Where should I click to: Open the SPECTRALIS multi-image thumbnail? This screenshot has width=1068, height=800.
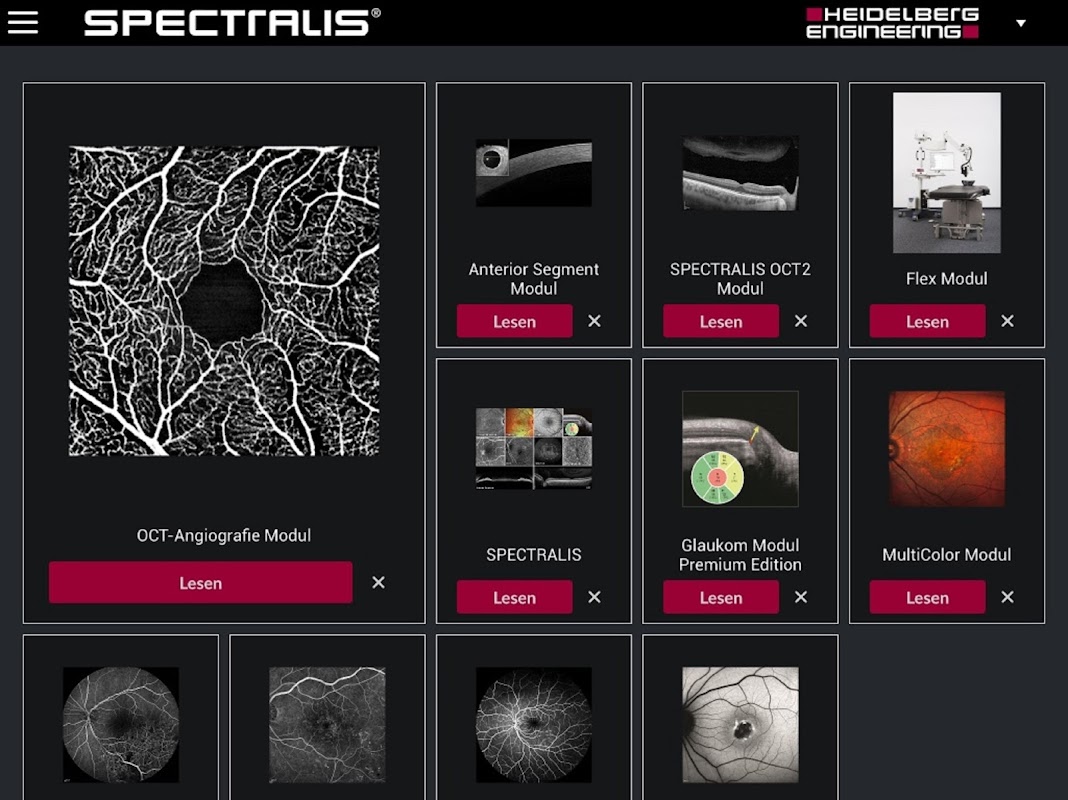[534, 449]
